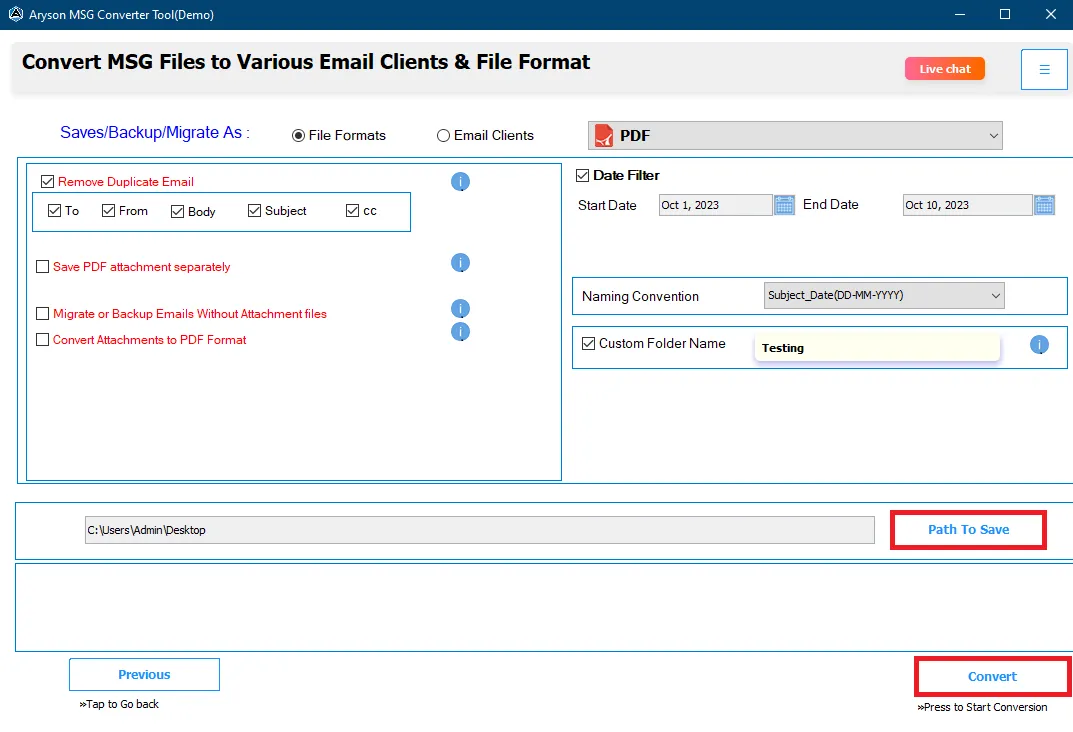1073x732 pixels.
Task: Uncheck Custom Folder Name
Action: point(589,343)
